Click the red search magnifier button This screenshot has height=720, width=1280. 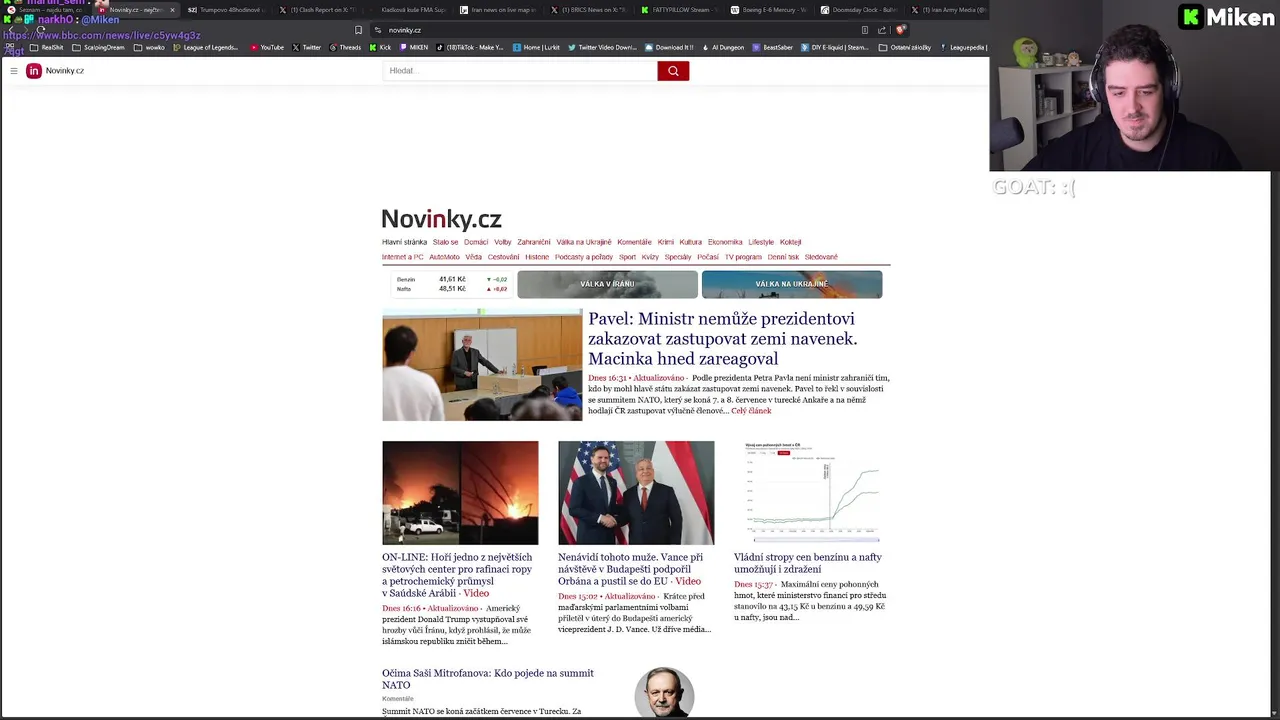pos(673,71)
